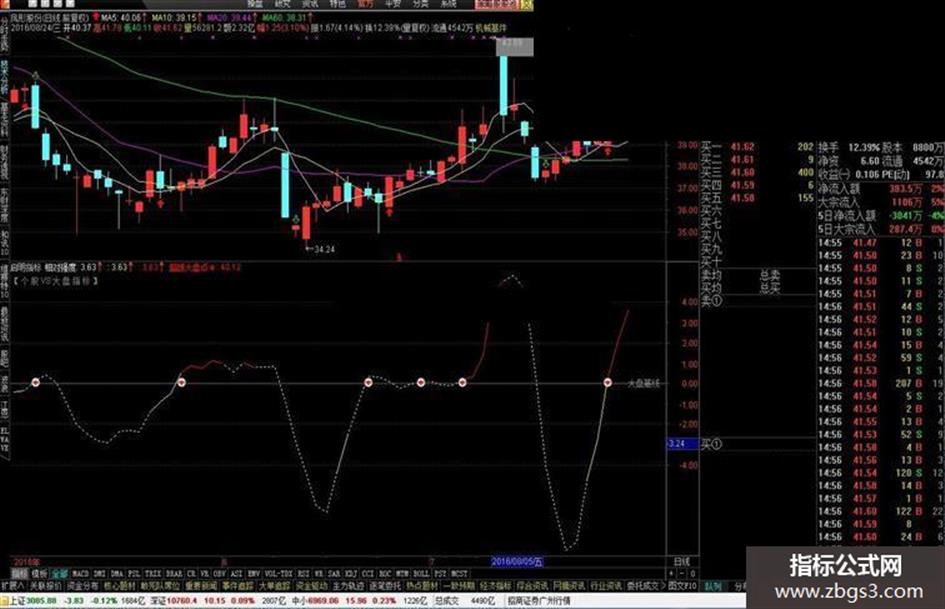This screenshot has height=609, width=945.
Task: Open the 资讯 top menu
Action: click(310, 4)
